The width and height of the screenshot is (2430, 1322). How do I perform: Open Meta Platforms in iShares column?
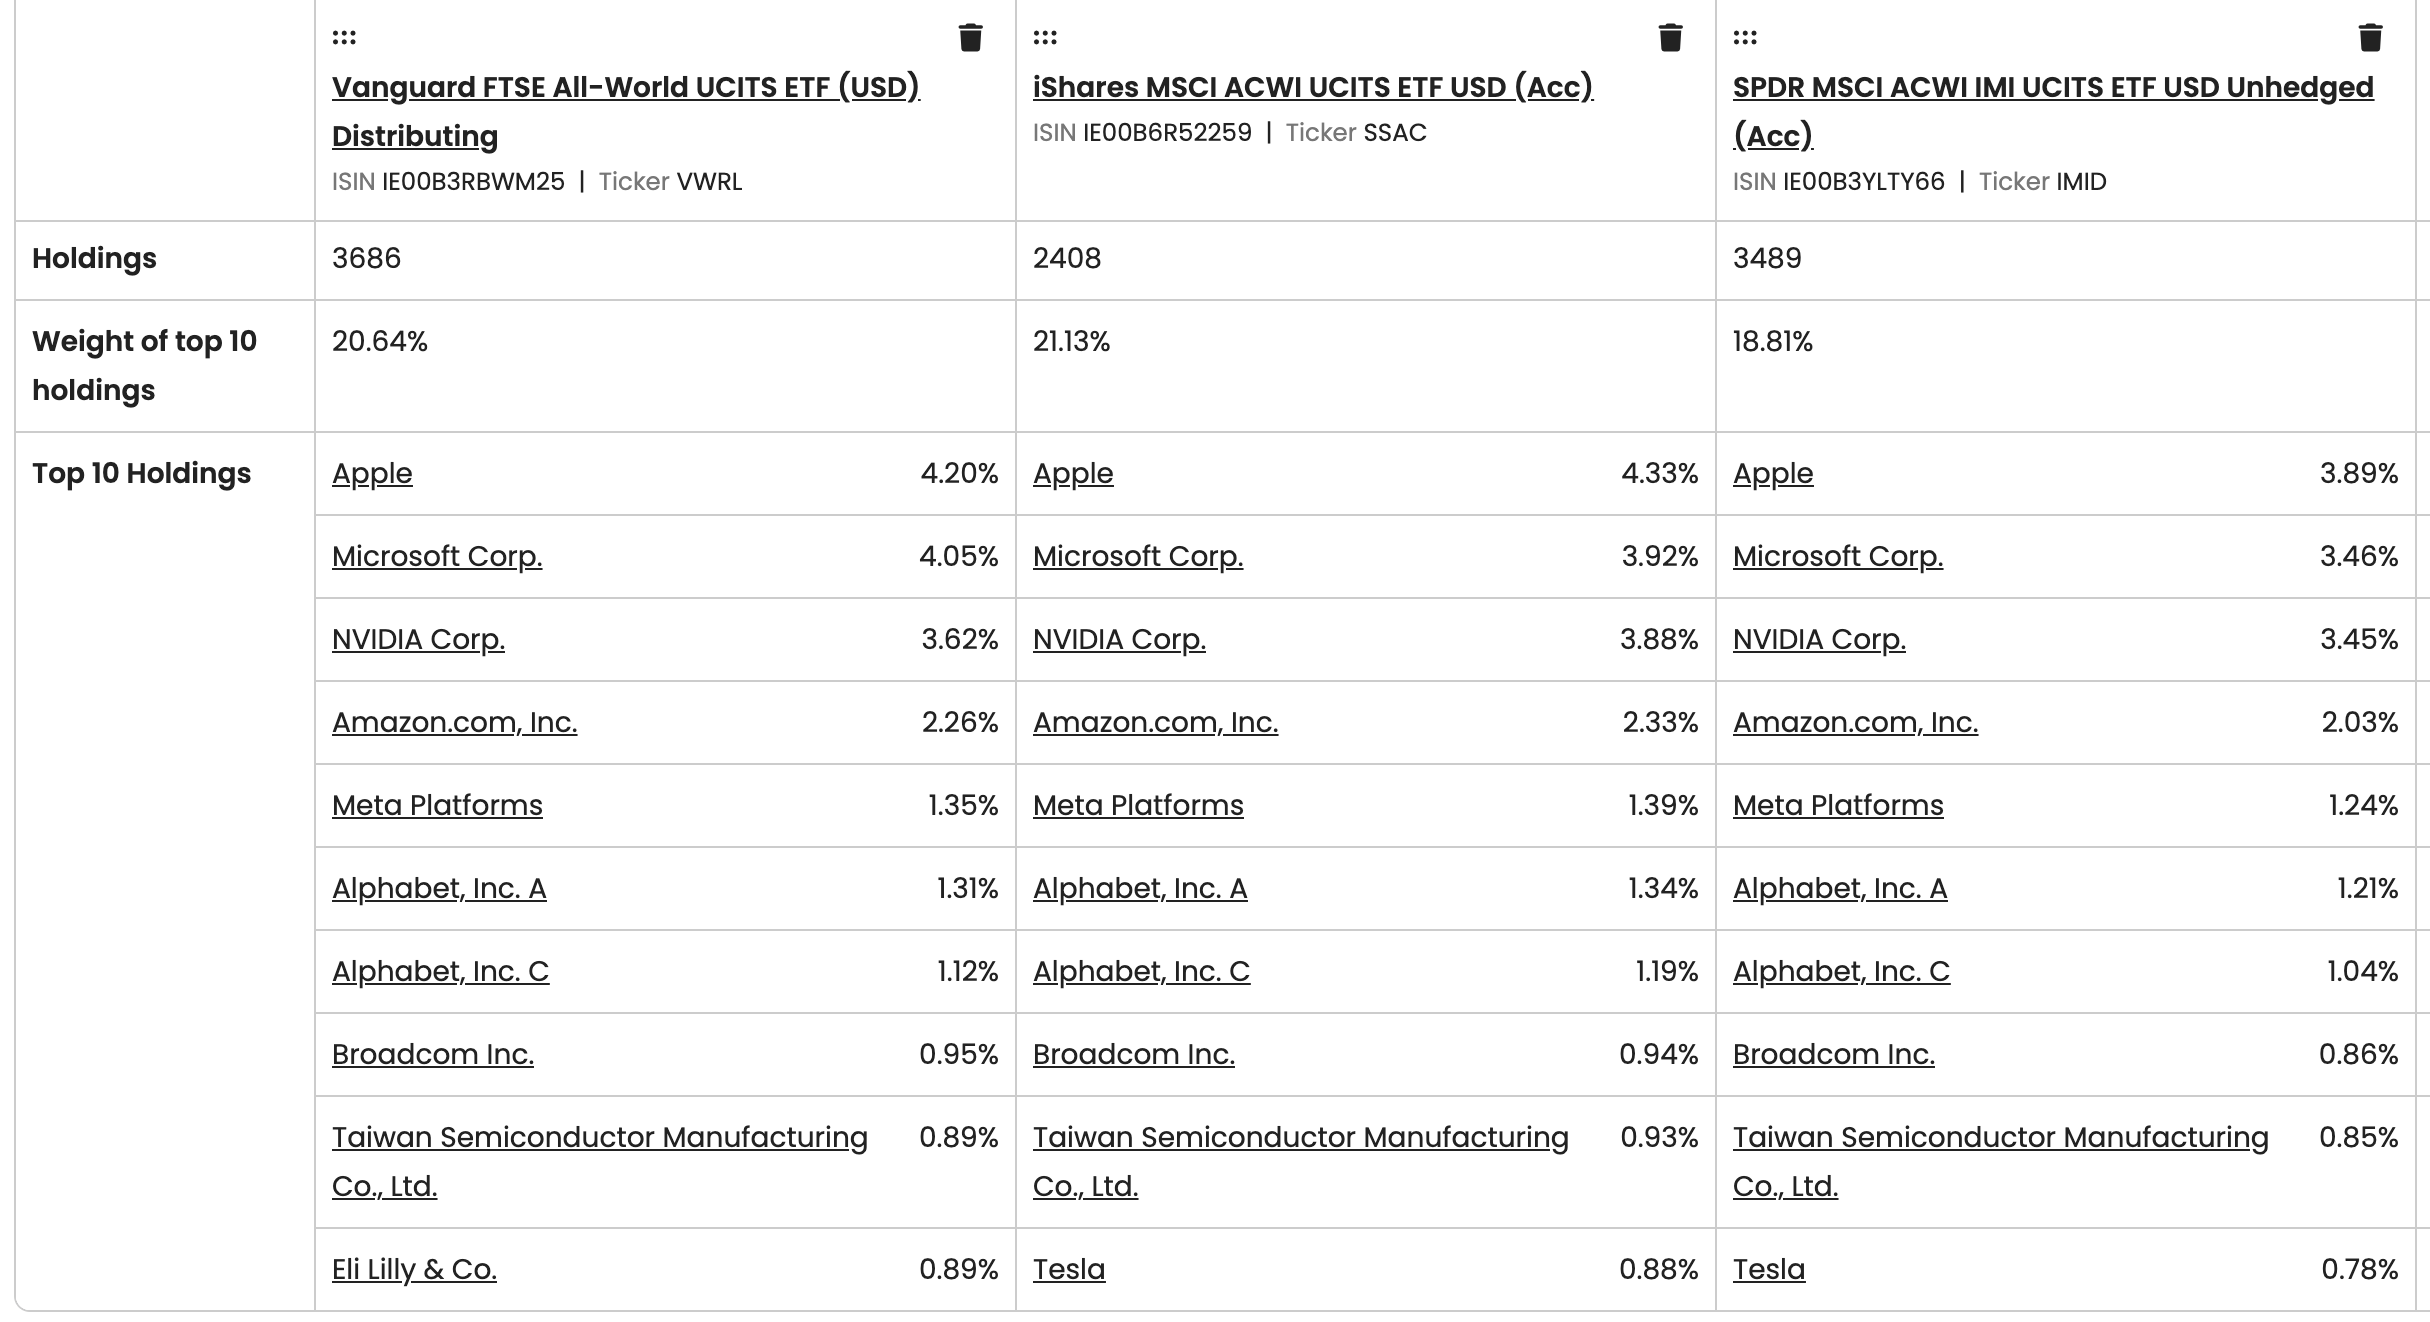(x=1138, y=805)
